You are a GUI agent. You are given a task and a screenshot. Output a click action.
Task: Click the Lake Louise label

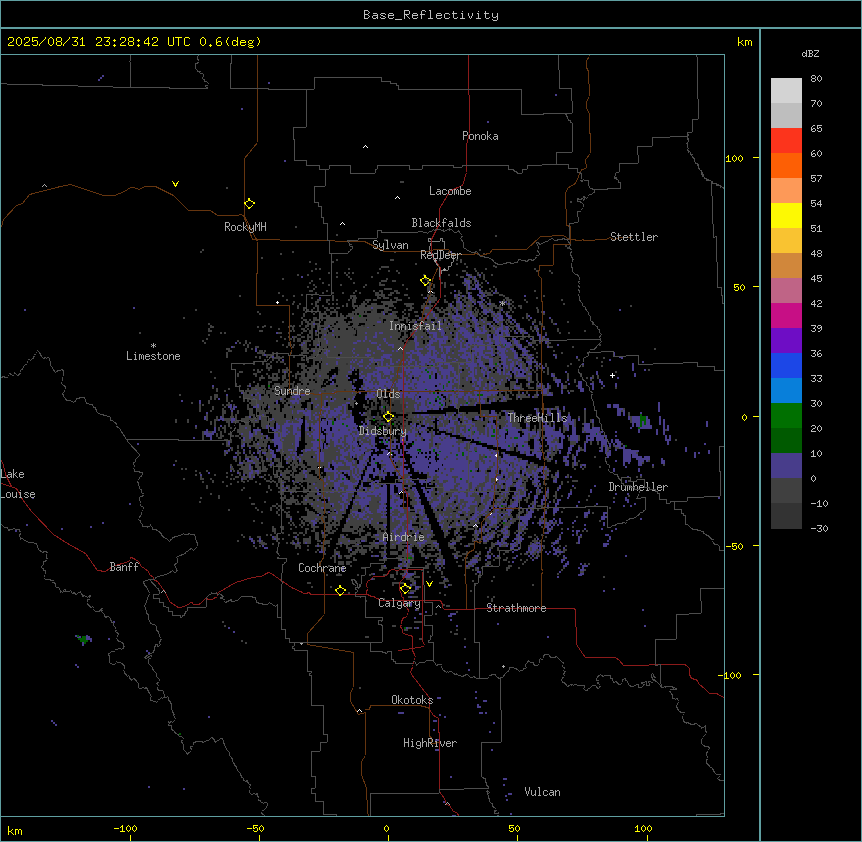pyautogui.click(x=18, y=484)
